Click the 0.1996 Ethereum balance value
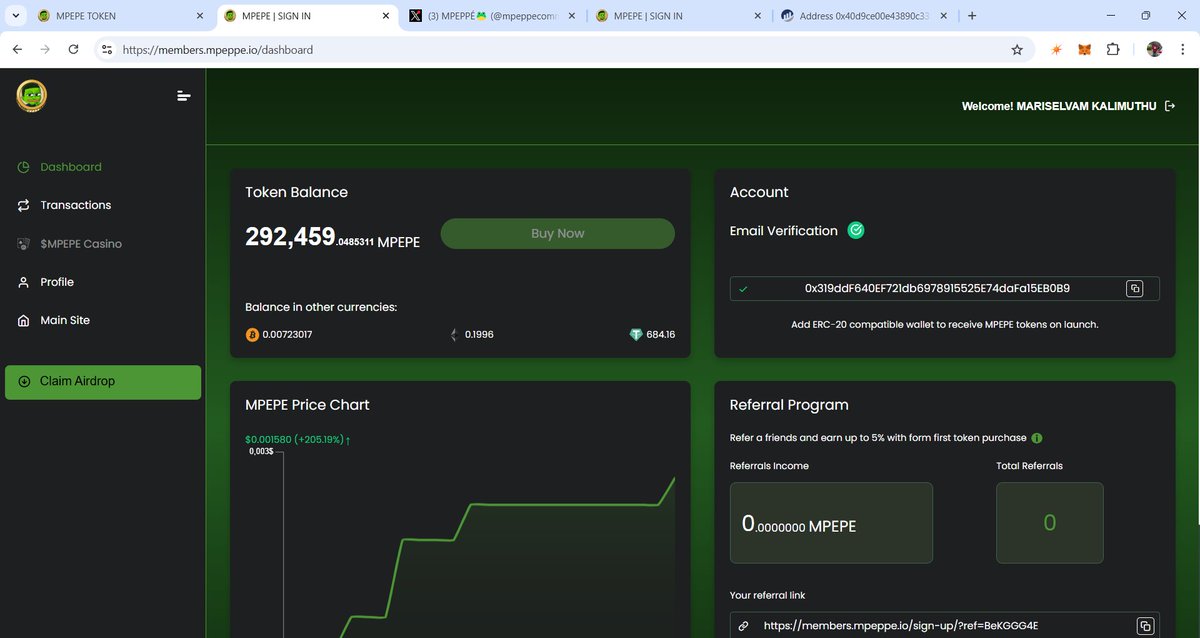The width and height of the screenshot is (1200, 638). pyautogui.click(x=479, y=334)
